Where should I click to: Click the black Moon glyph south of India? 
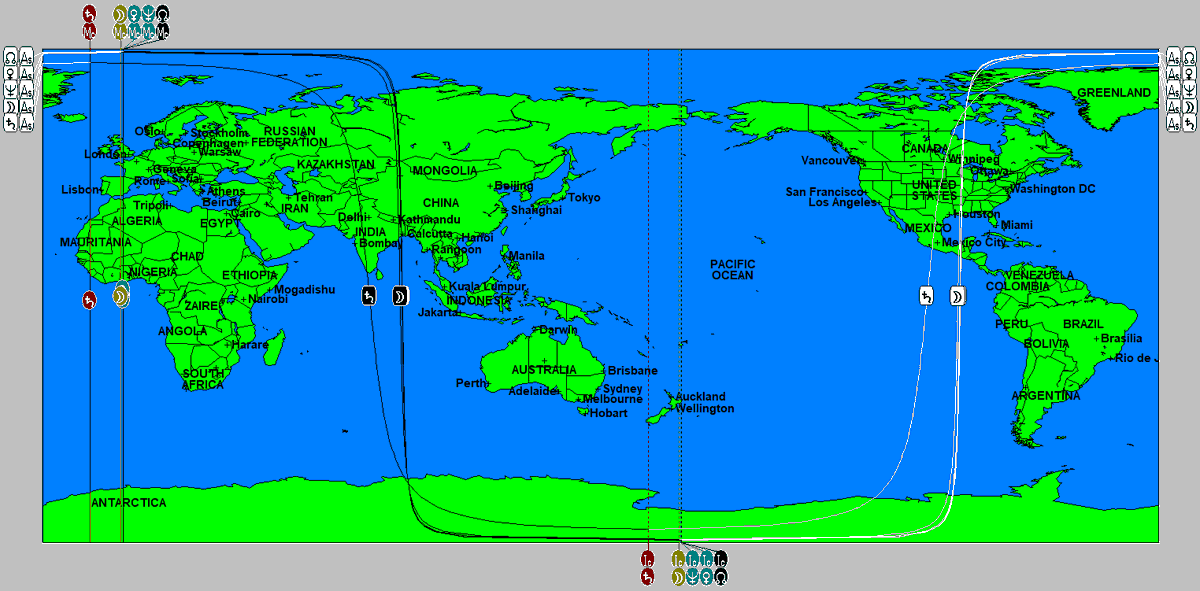(x=399, y=296)
